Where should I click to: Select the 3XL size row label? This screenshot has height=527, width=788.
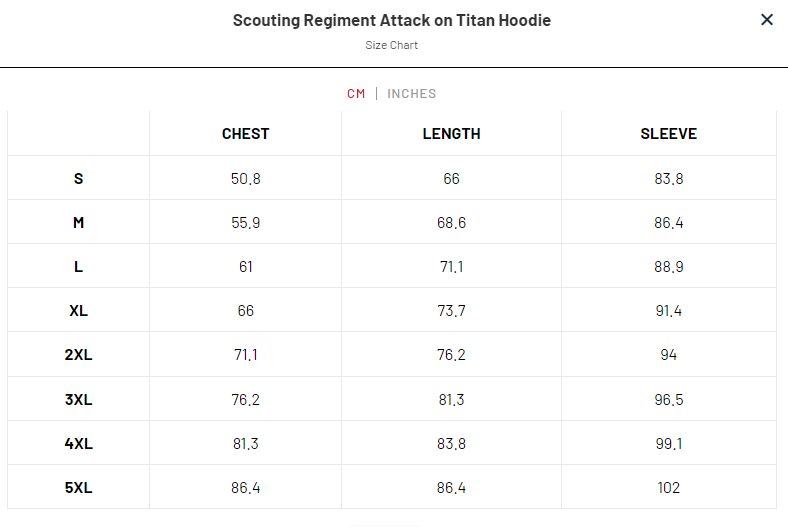pyautogui.click(x=79, y=400)
